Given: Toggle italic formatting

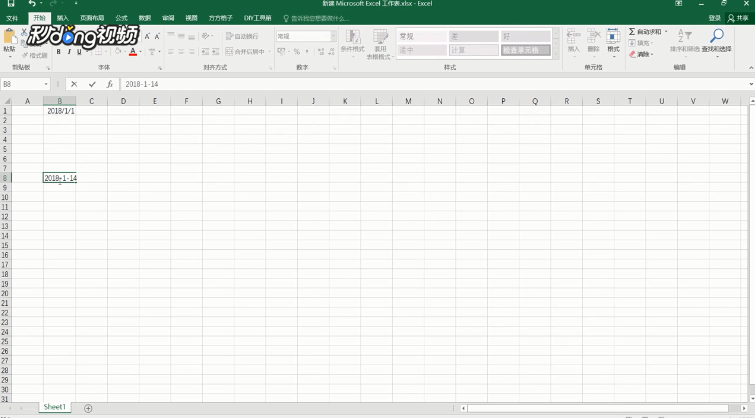Looking at the screenshot, I should [69, 52].
